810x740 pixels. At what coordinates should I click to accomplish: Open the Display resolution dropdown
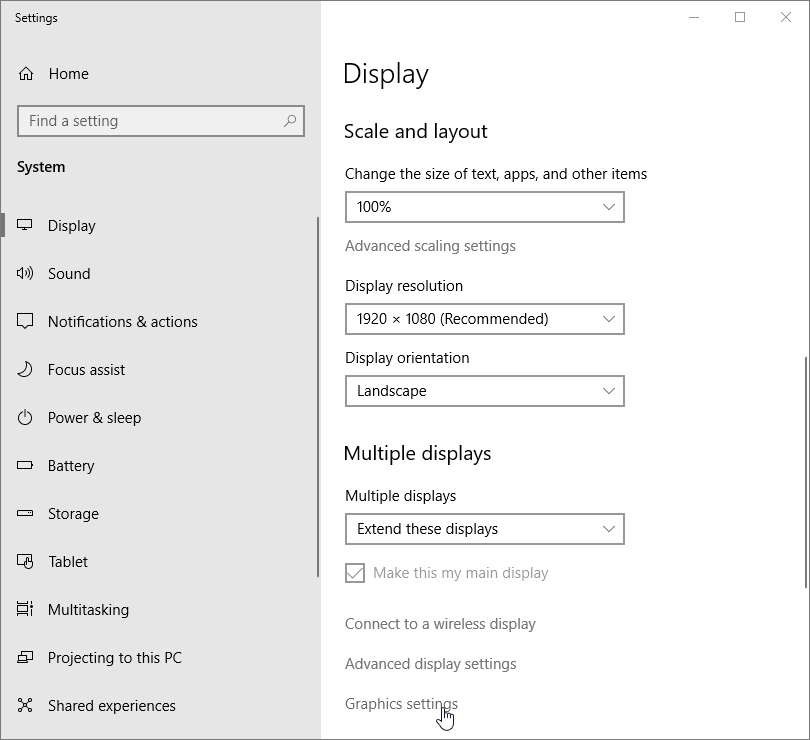pyautogui.click(x=484, y=319)
